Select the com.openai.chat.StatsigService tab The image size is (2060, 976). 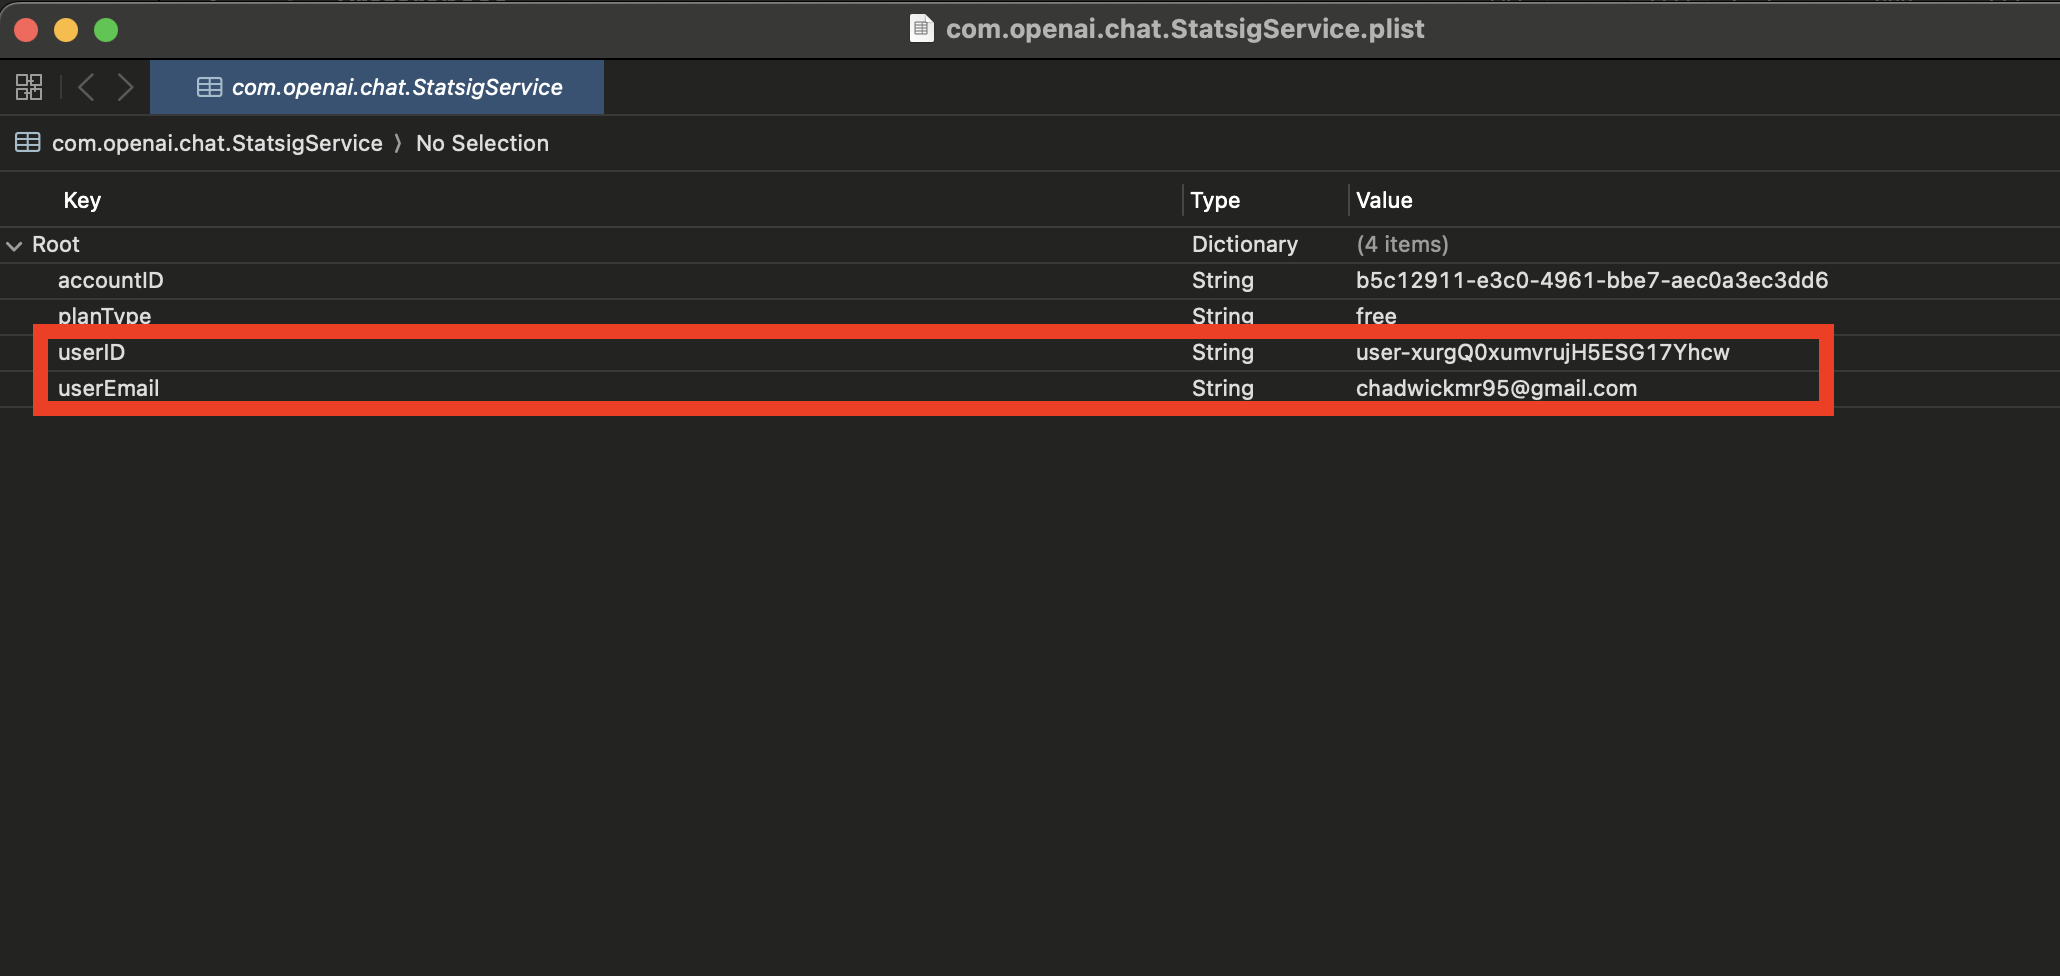[x=377, y=87]
